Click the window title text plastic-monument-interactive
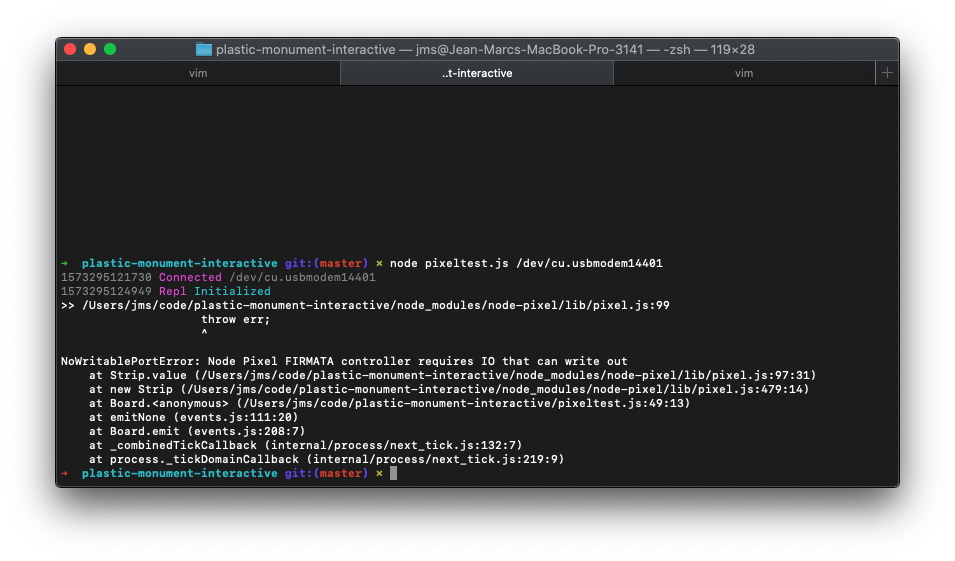Image resolution: width=955 pixels, height=561 pixels. pos(306,49)
